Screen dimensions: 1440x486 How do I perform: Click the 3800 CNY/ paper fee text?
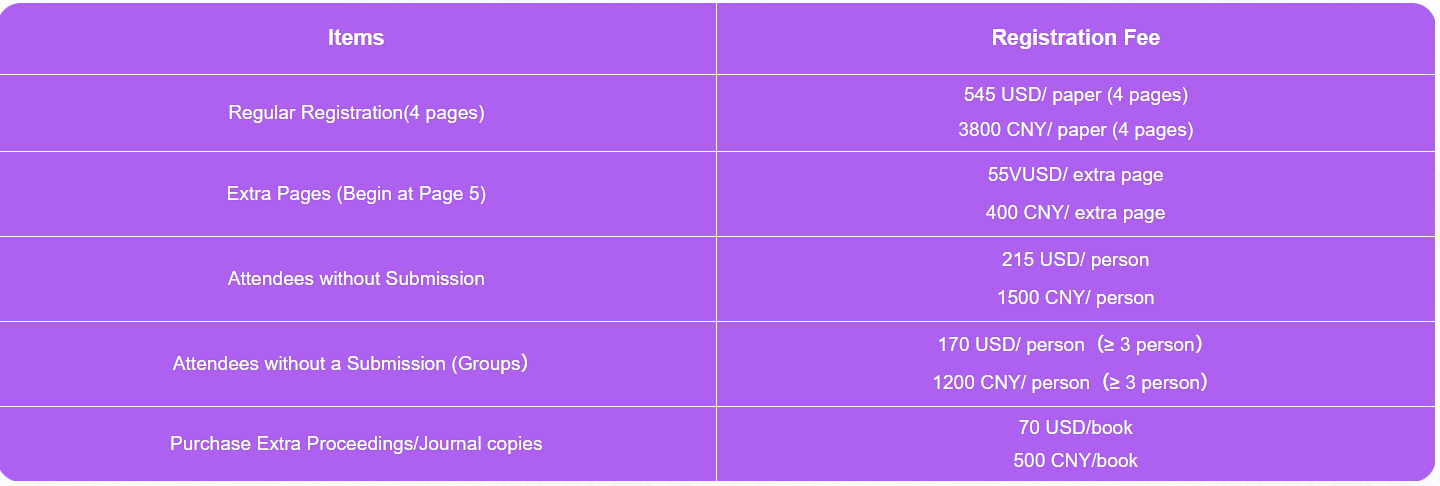pos(1075,130)
